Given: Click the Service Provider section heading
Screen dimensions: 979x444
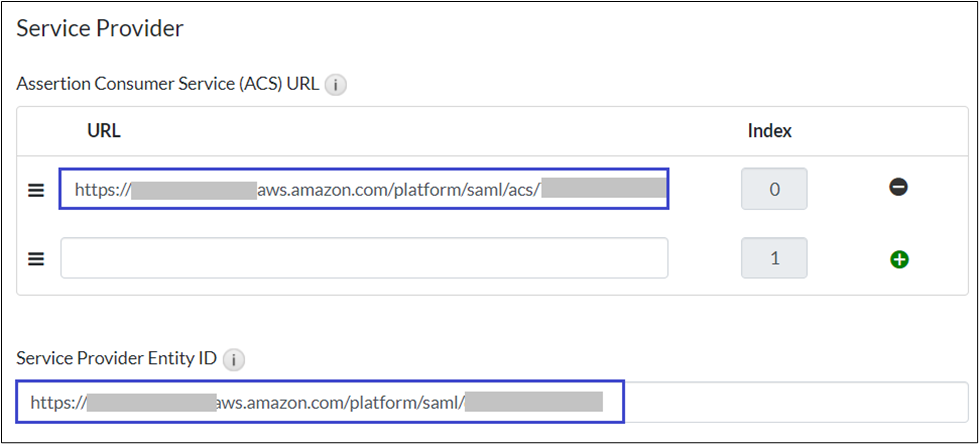Looking at the screenshot, I should (x=100, y=28).
